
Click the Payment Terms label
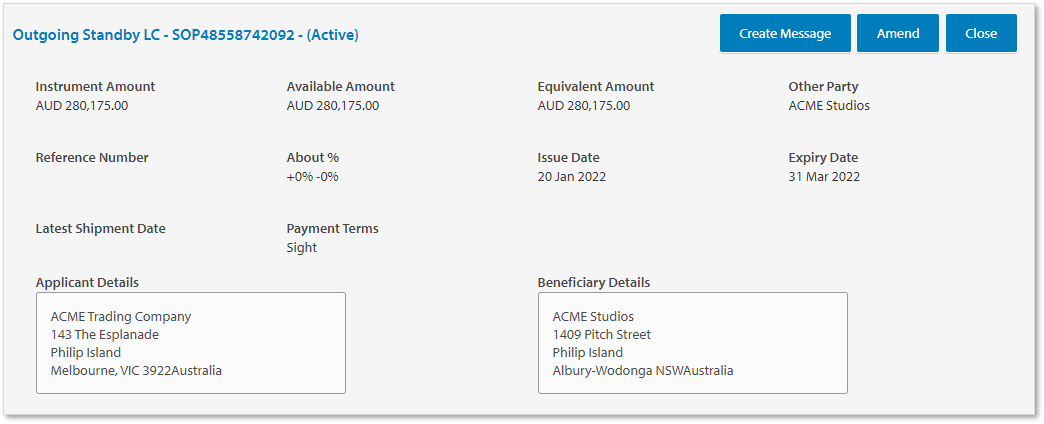click(x=332, y=228)
